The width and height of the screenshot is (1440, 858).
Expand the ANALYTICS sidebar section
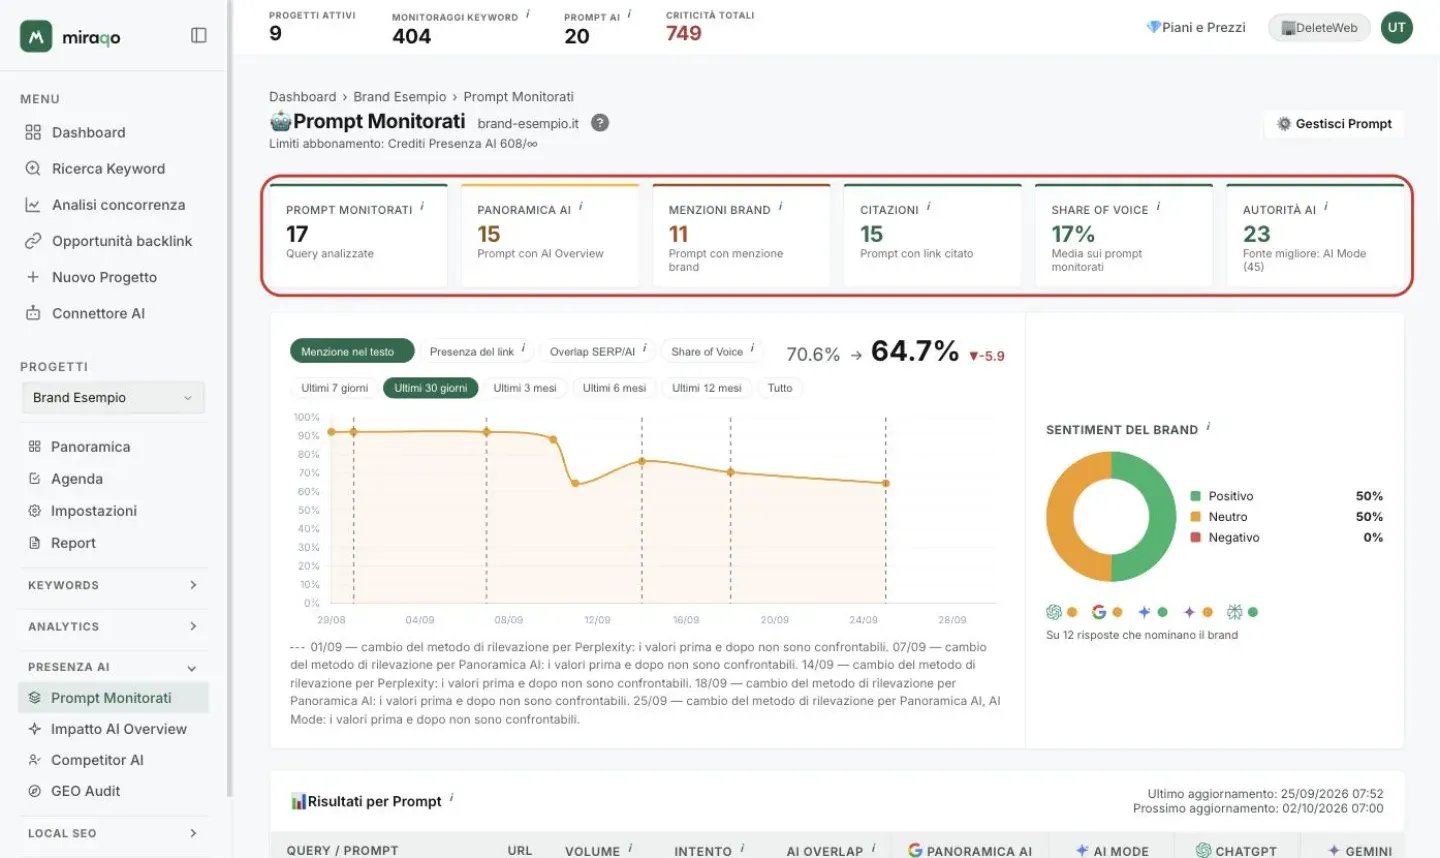tap(113, 626)
